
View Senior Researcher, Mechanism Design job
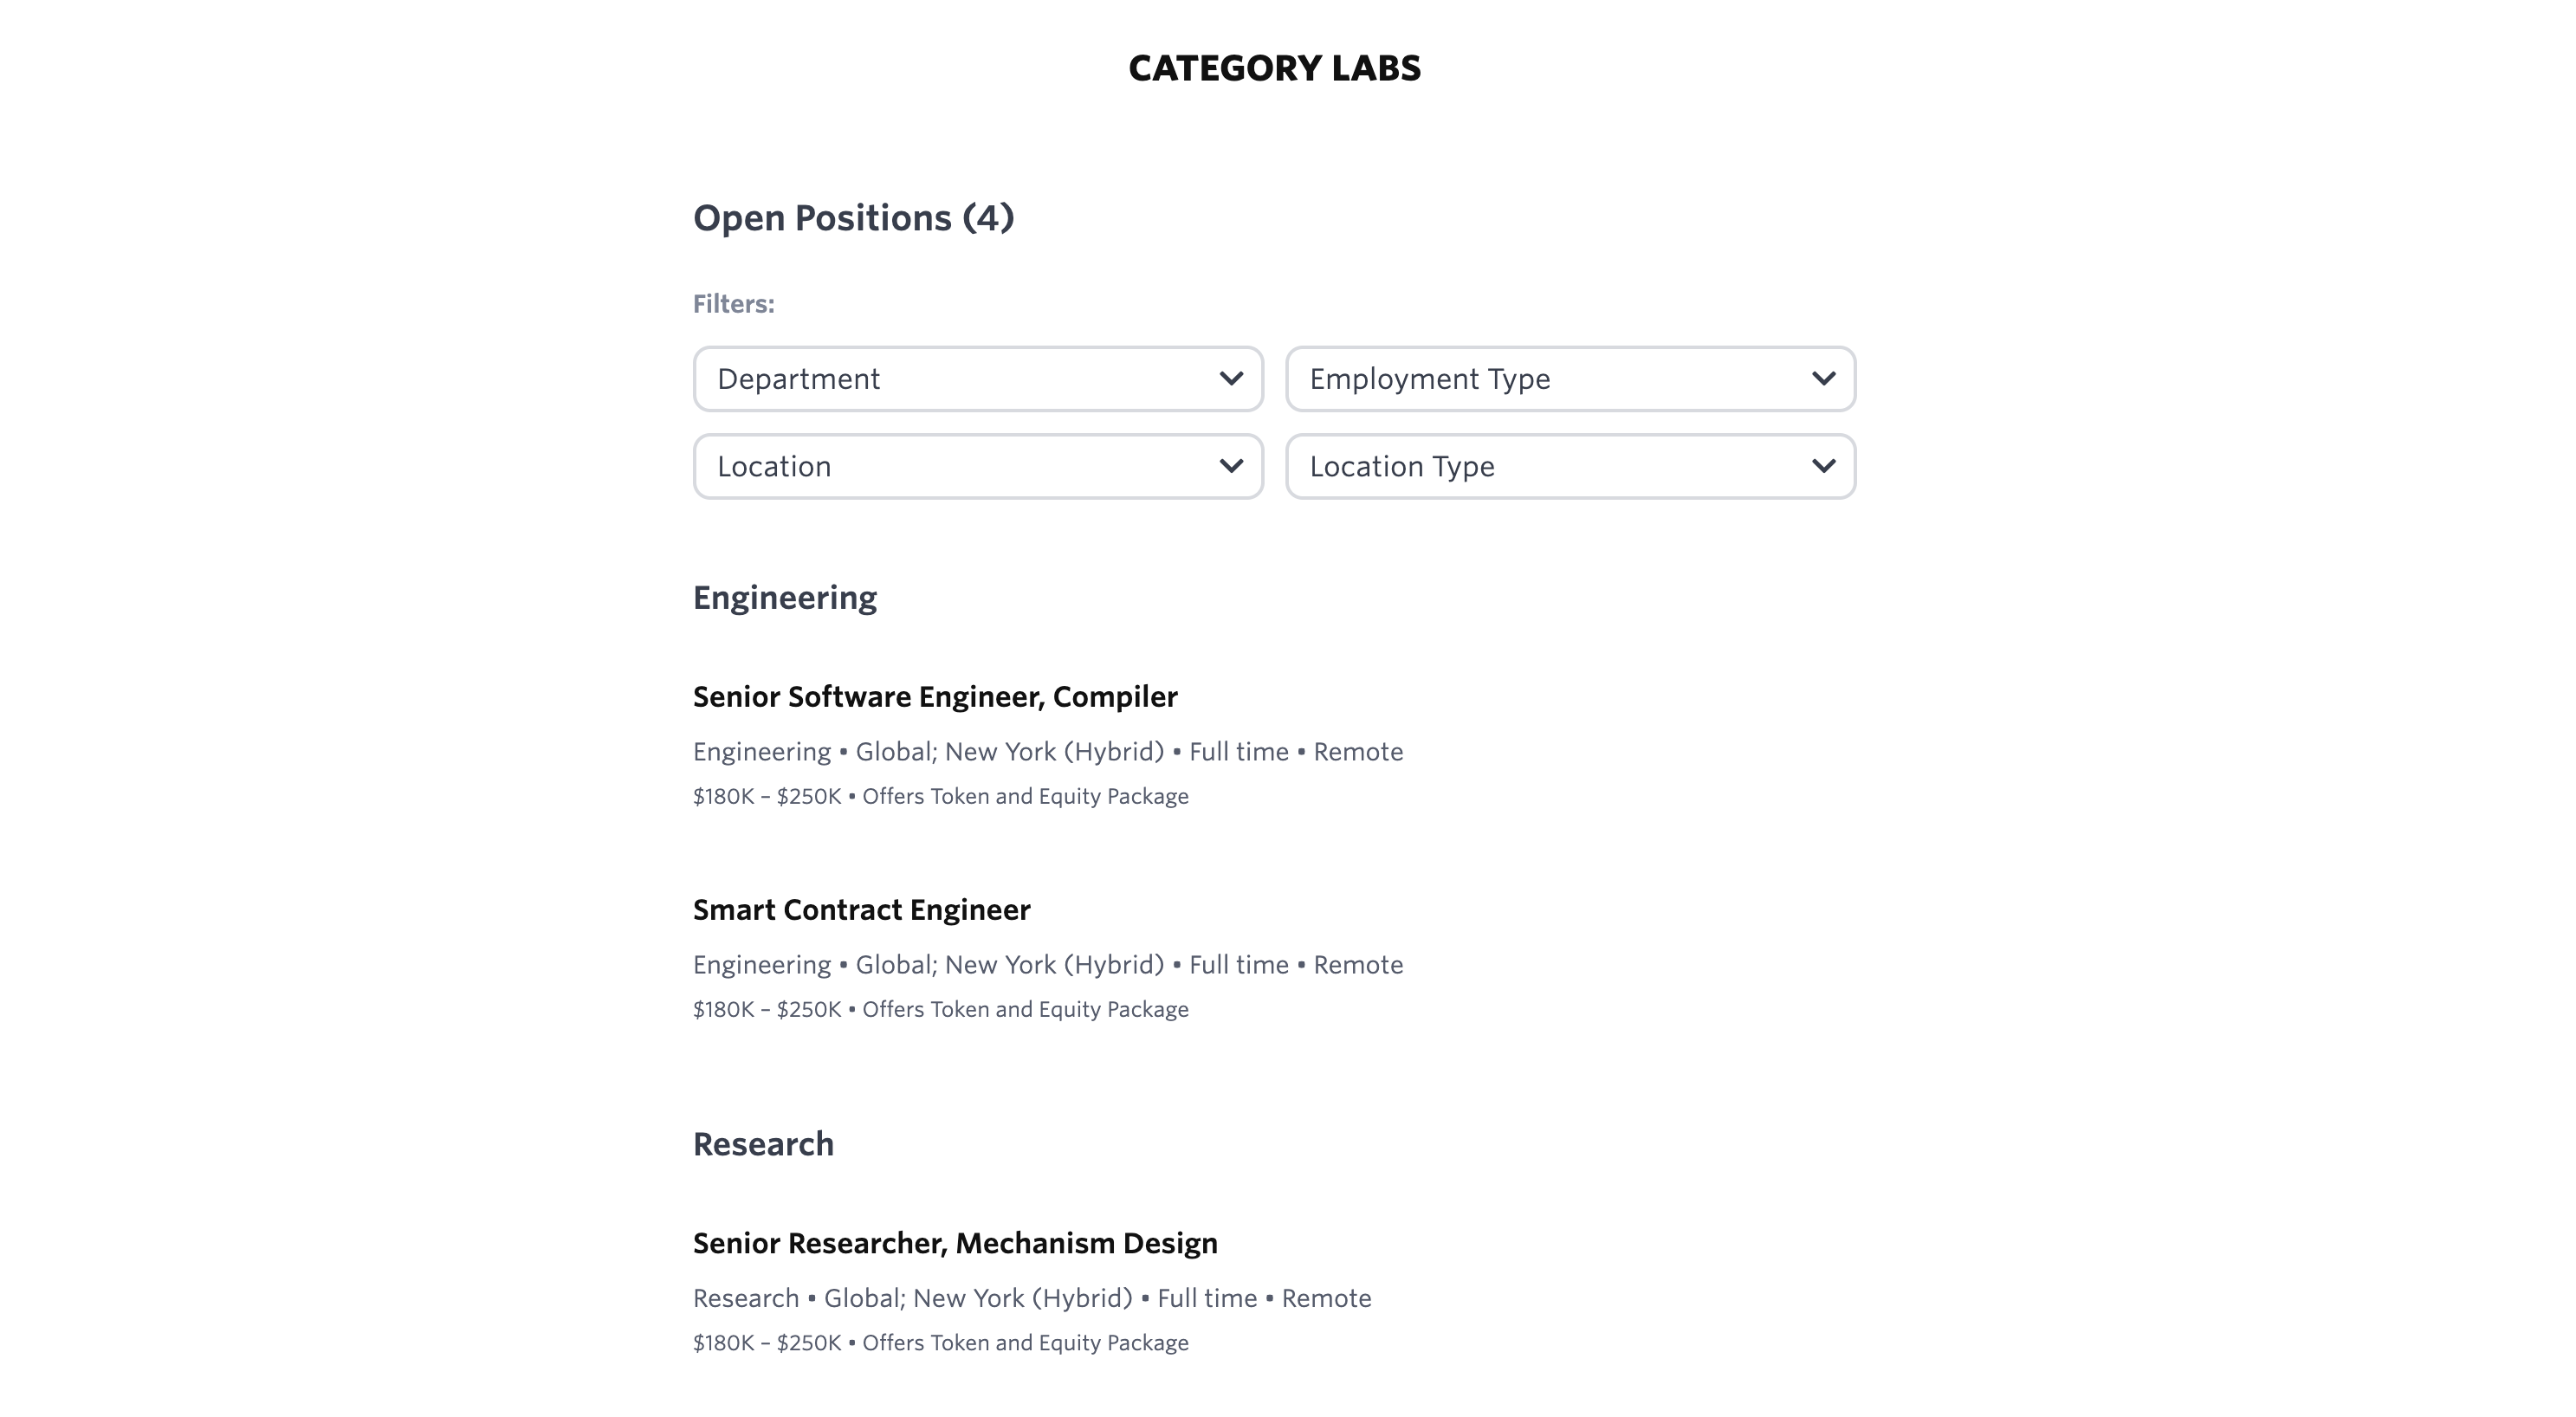[955, 1243]
